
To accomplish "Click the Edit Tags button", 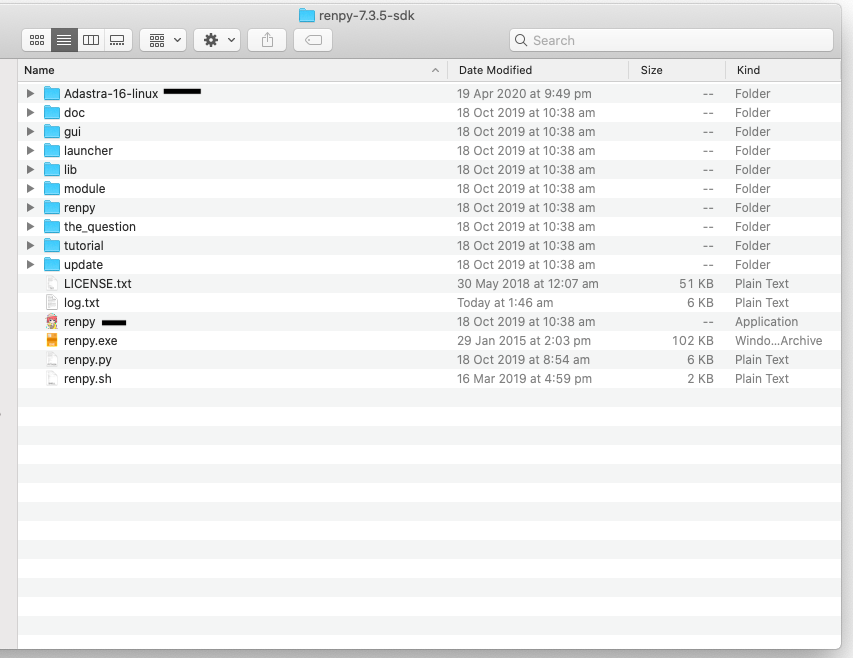I will (x=313, y=40).
